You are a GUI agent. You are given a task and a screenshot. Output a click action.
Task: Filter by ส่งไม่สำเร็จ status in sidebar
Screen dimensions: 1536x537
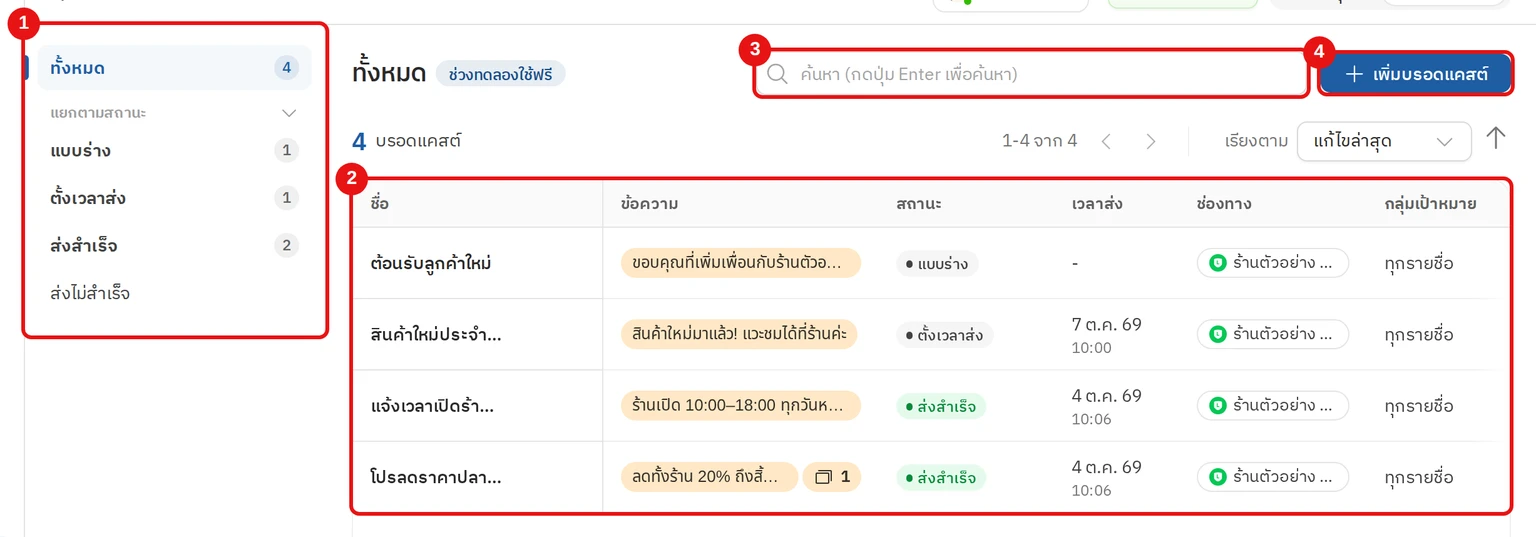pos(174,293)
